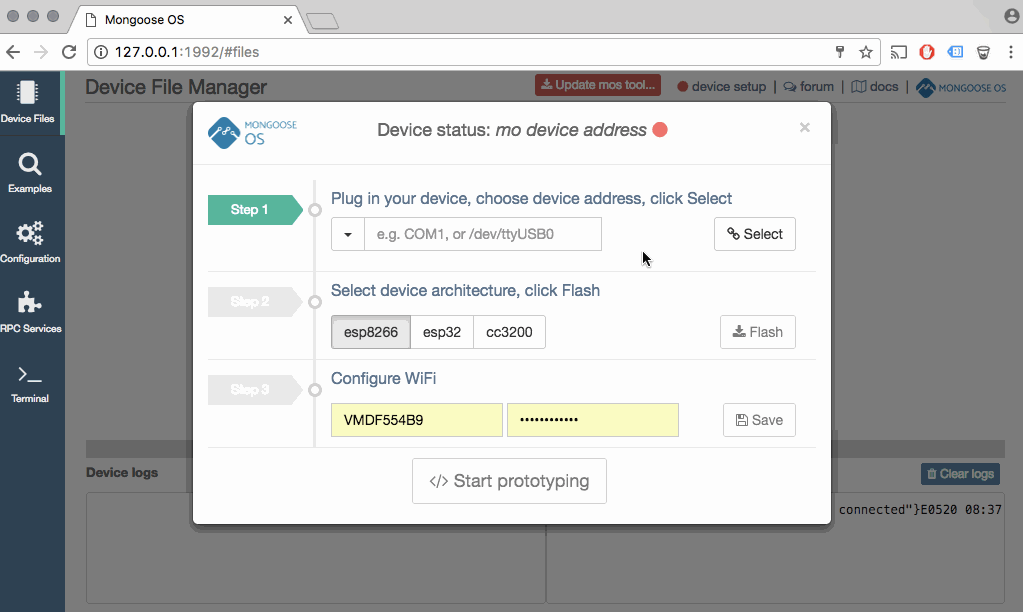The height and width of the screenshot is (612, 1023).
Task: Click the Step 1 label
Action: pos(254,209)
